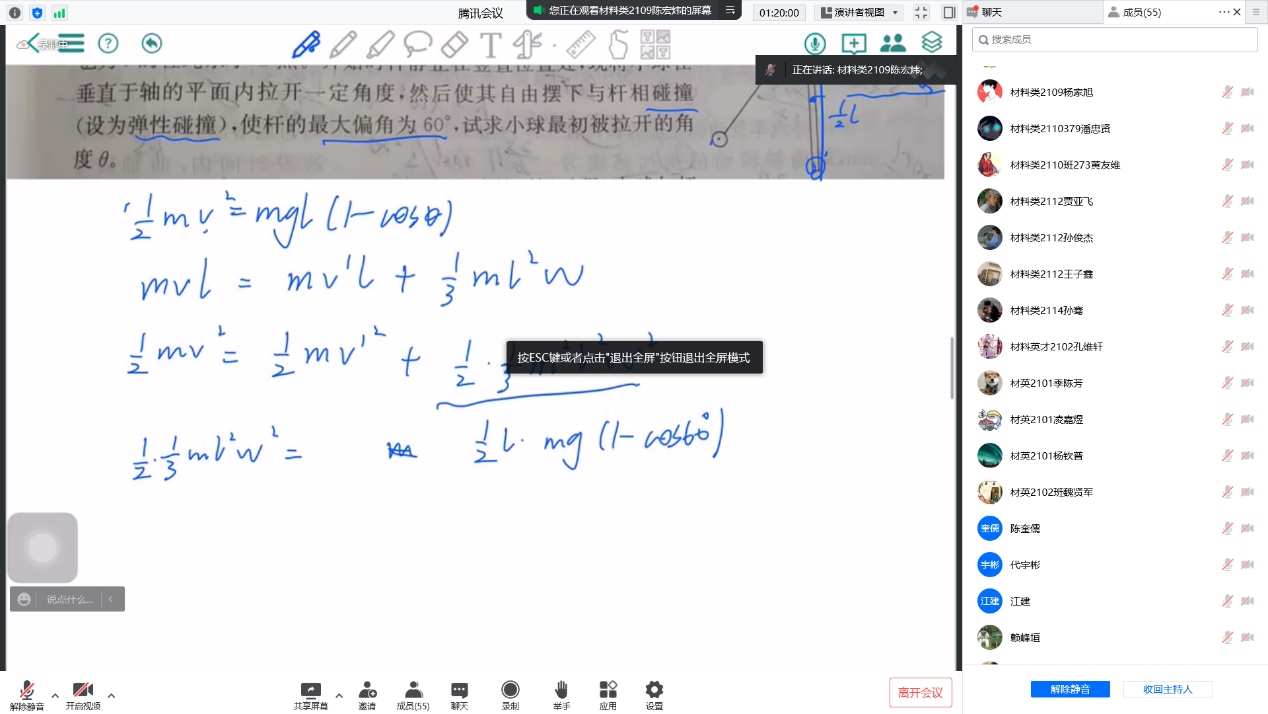Click the 搜索成员 search field
Screen dimensions: 1268x714
point(1120,40)
